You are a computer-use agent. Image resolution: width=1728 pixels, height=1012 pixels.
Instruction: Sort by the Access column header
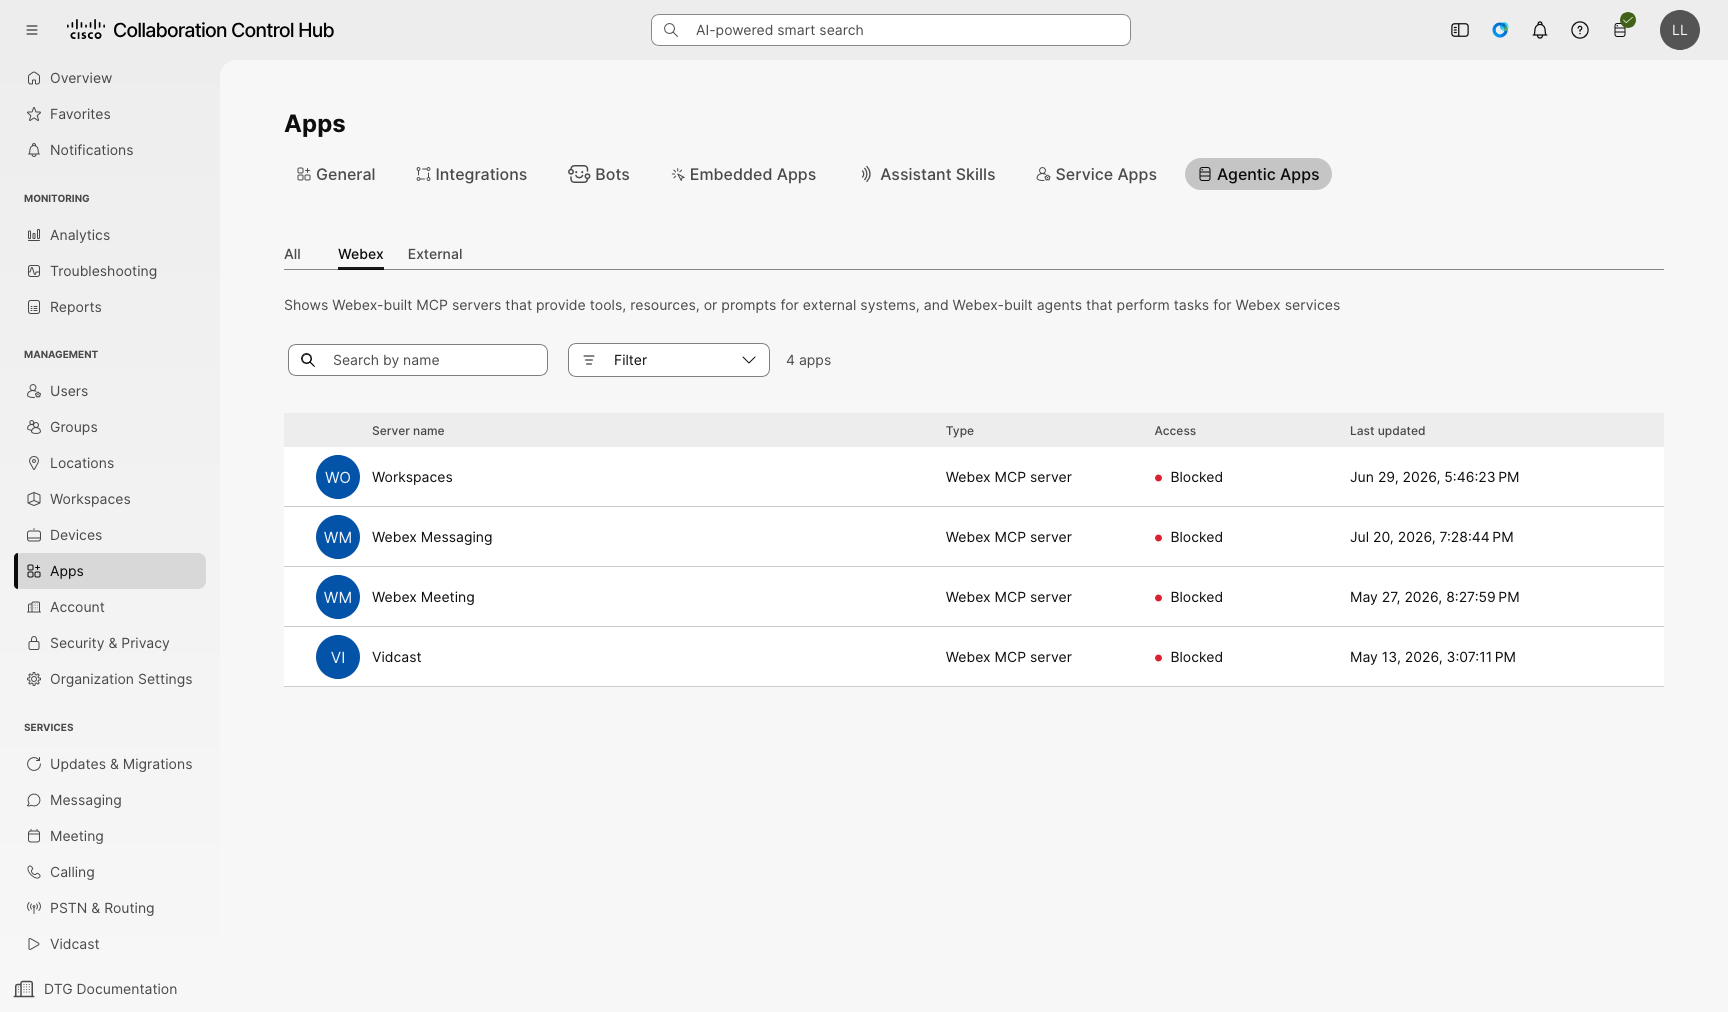[x=1175, y=431]
